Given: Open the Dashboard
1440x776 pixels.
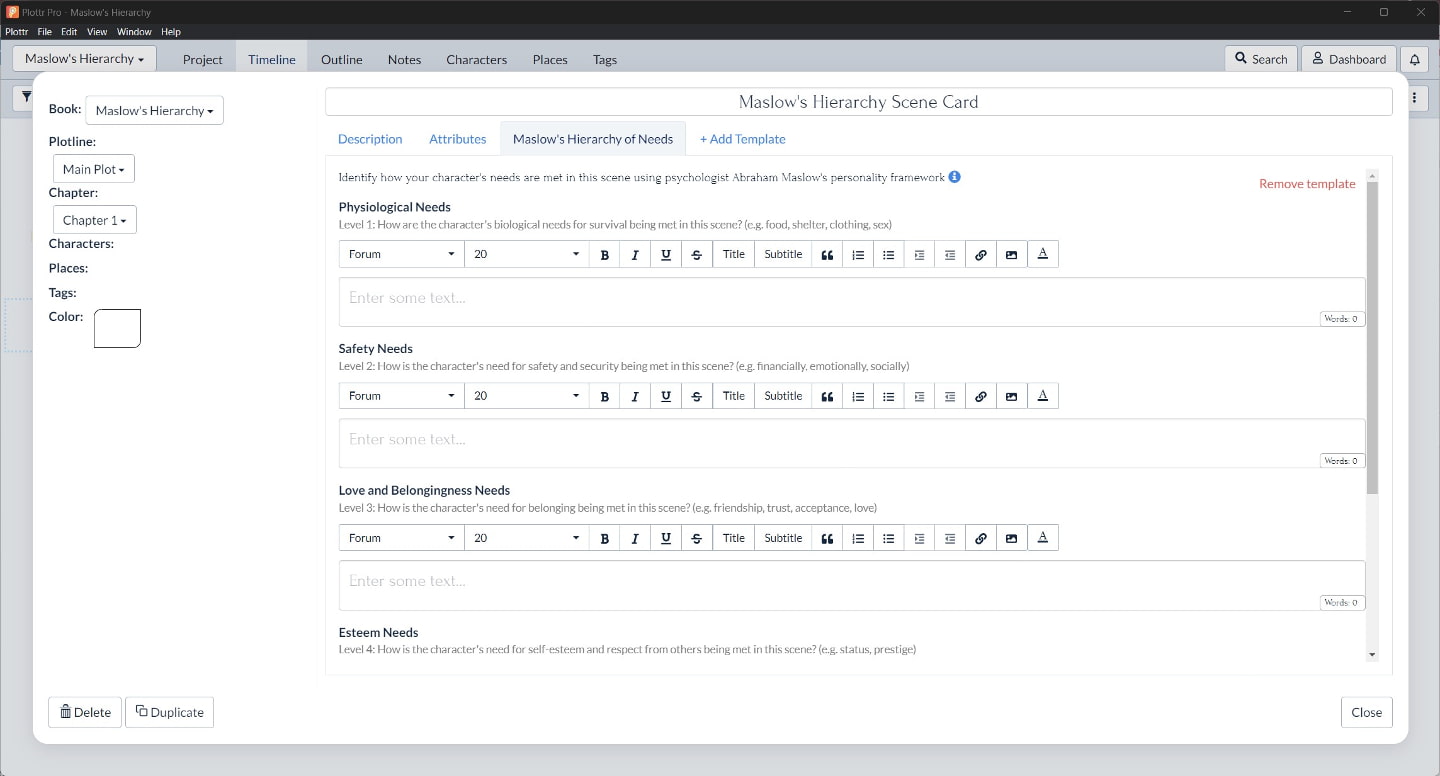Looking at the screenshot, I should [x=1349, y=59].
